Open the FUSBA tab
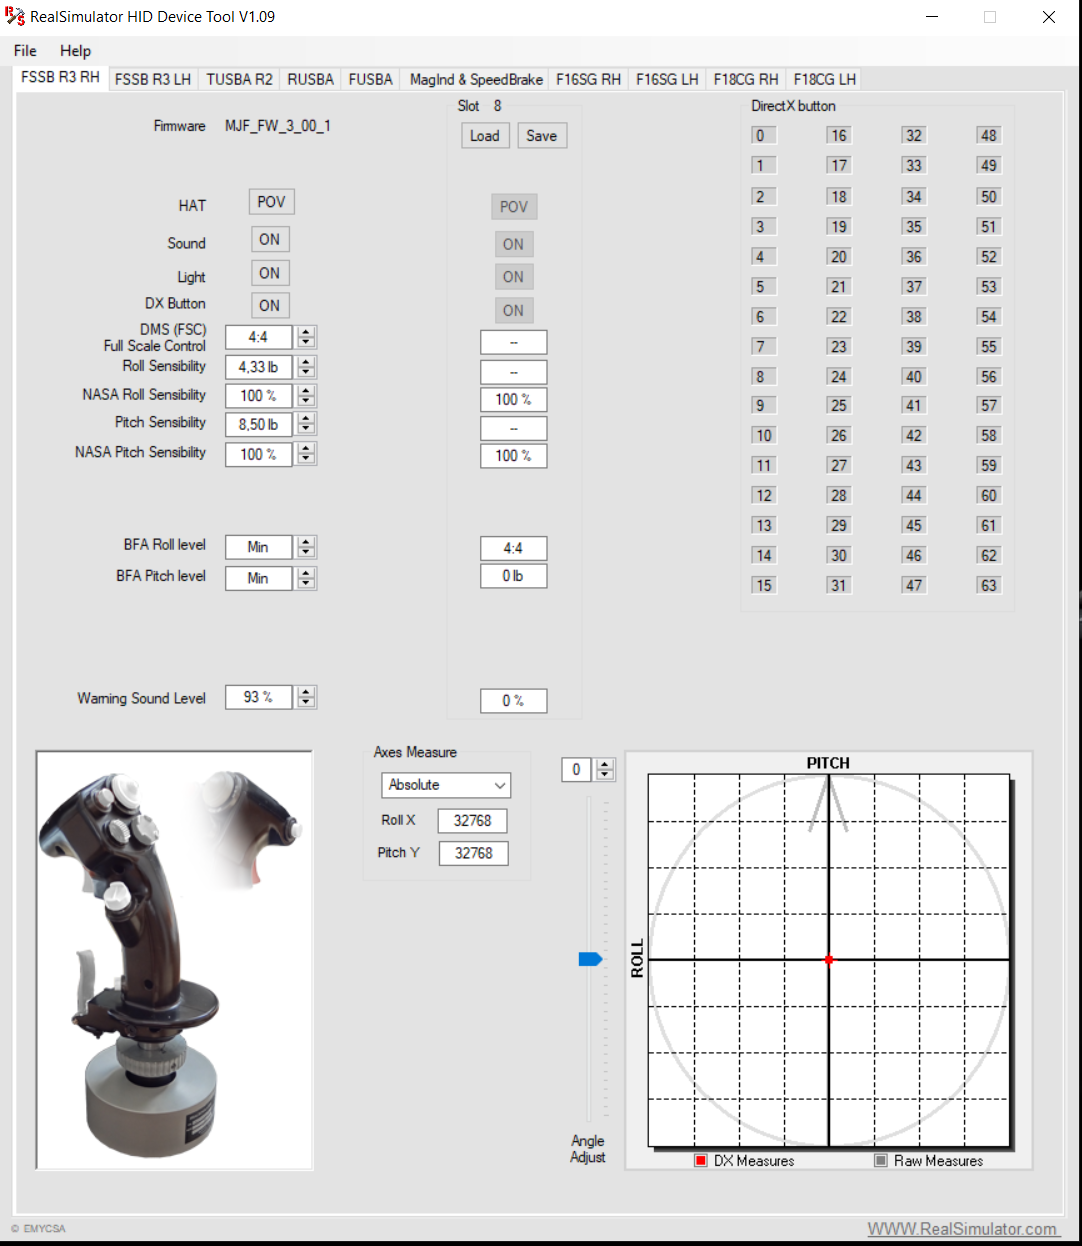This screenshot has width=1082, height=1246. tap(371, 79)
